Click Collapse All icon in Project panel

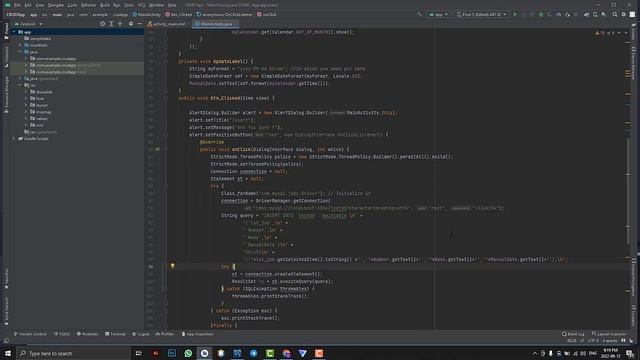[120, 24]
